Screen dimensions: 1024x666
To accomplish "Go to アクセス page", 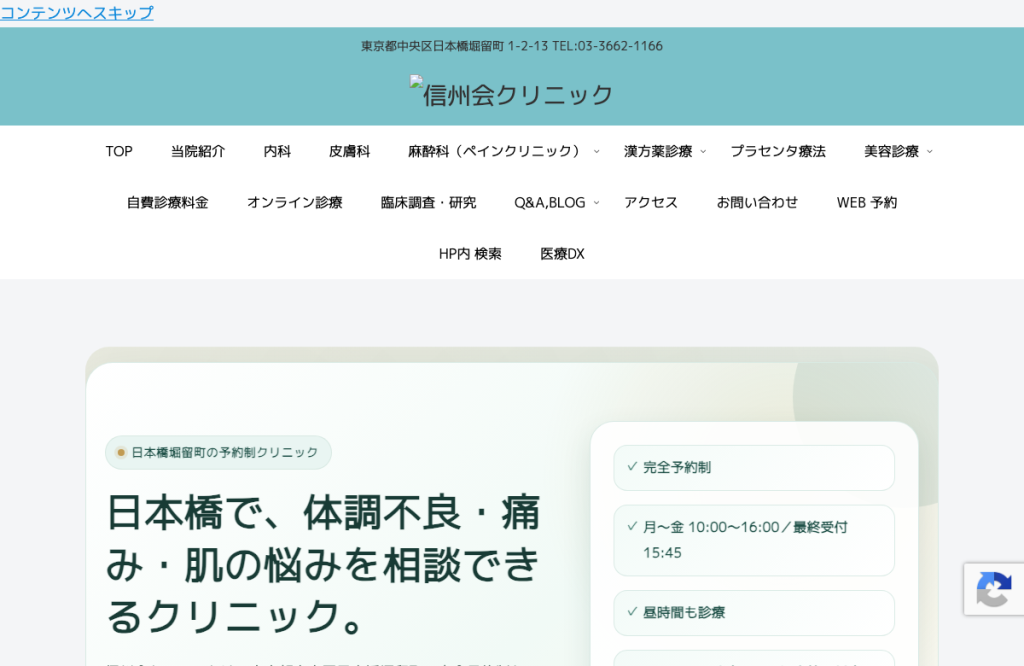I will pyautogui.click(x=651, y=202).
